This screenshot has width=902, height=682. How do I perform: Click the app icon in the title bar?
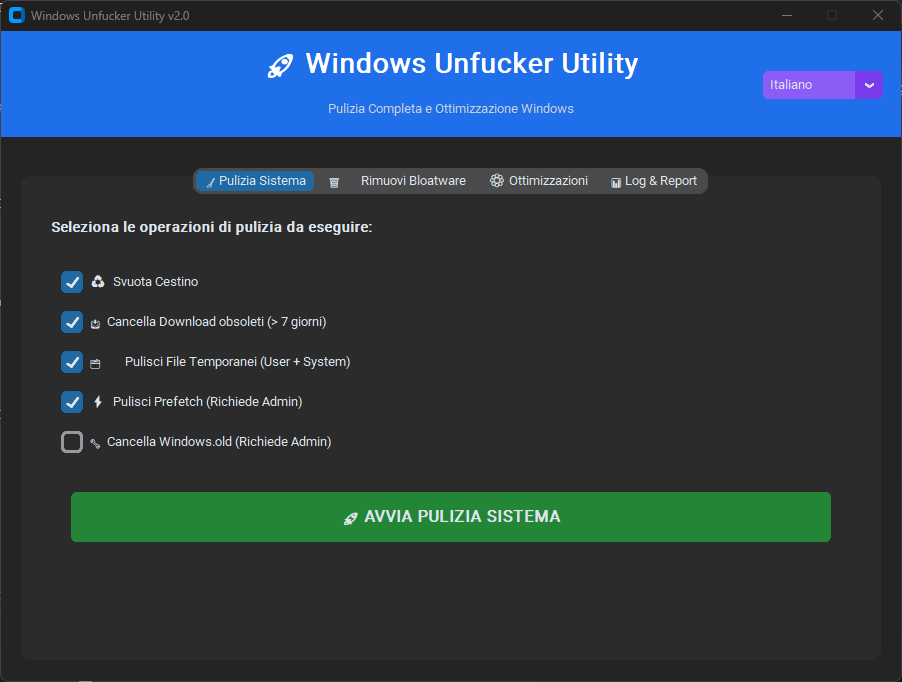pyautogui.click(x=17, y=16)
